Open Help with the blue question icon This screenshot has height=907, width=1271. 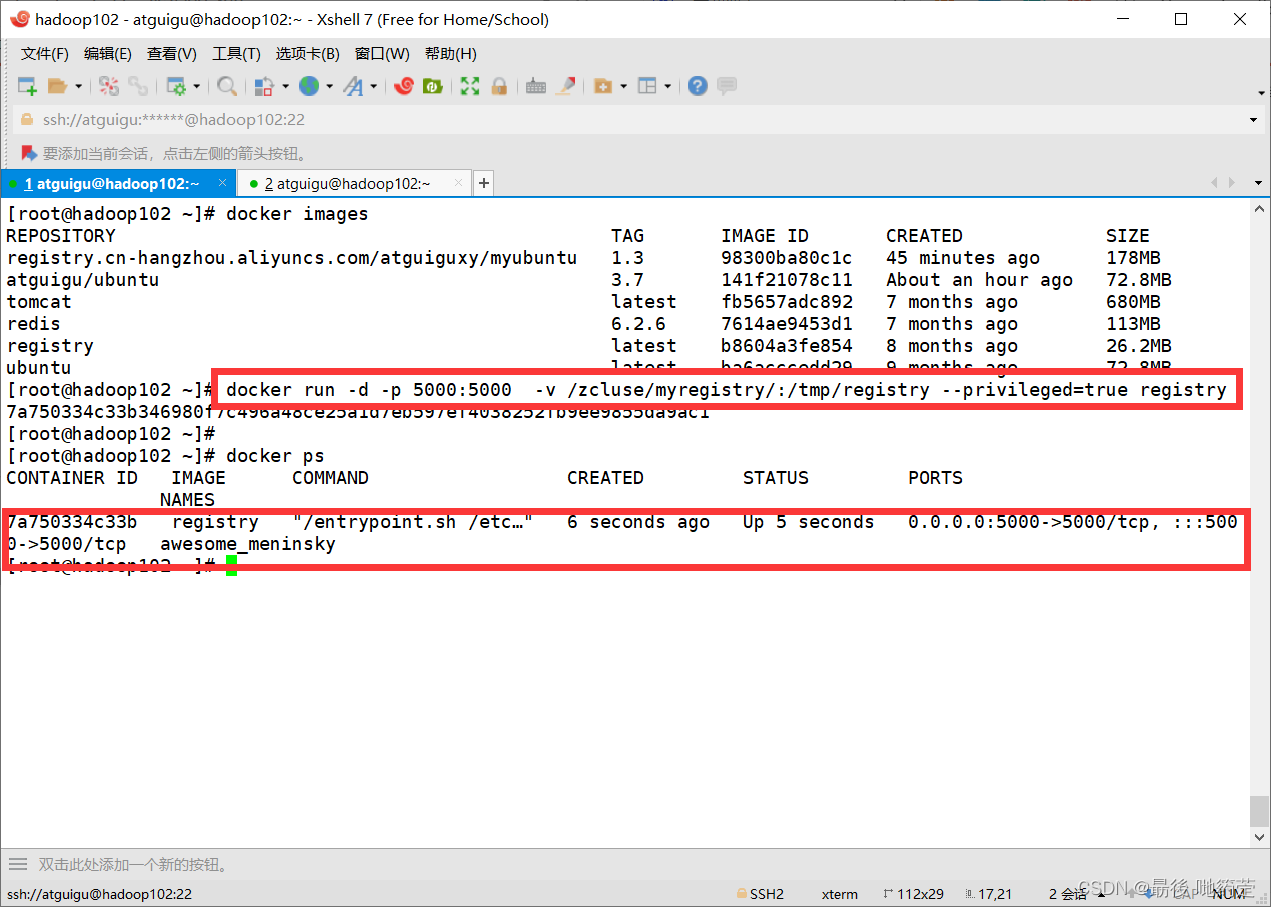pyautogui.click(x=698, y=86)
